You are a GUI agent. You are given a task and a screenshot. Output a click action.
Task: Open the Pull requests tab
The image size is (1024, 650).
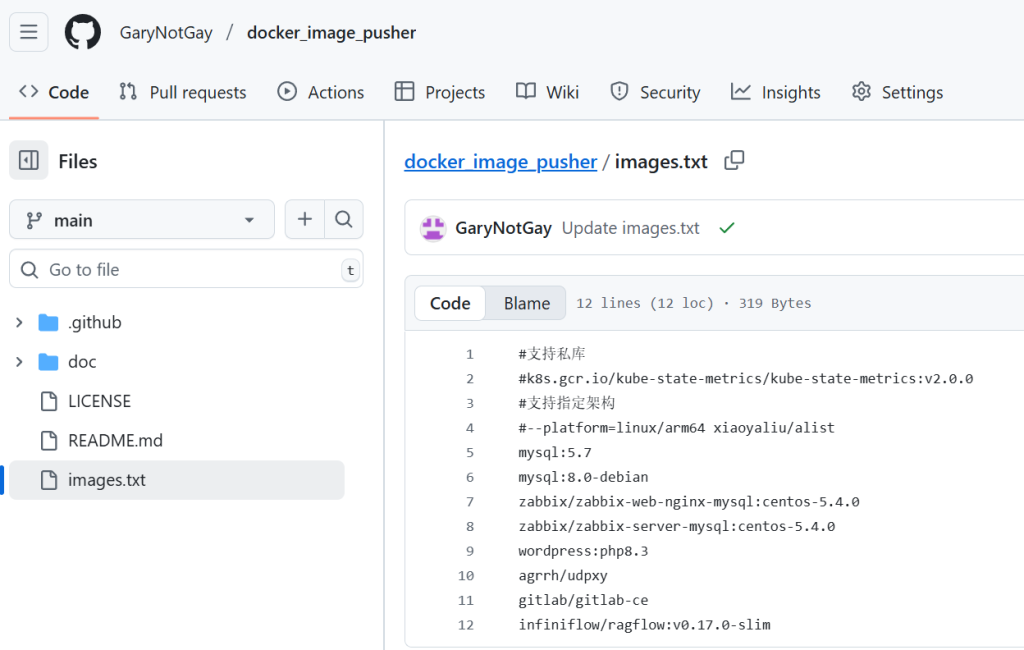coord(182,92)
